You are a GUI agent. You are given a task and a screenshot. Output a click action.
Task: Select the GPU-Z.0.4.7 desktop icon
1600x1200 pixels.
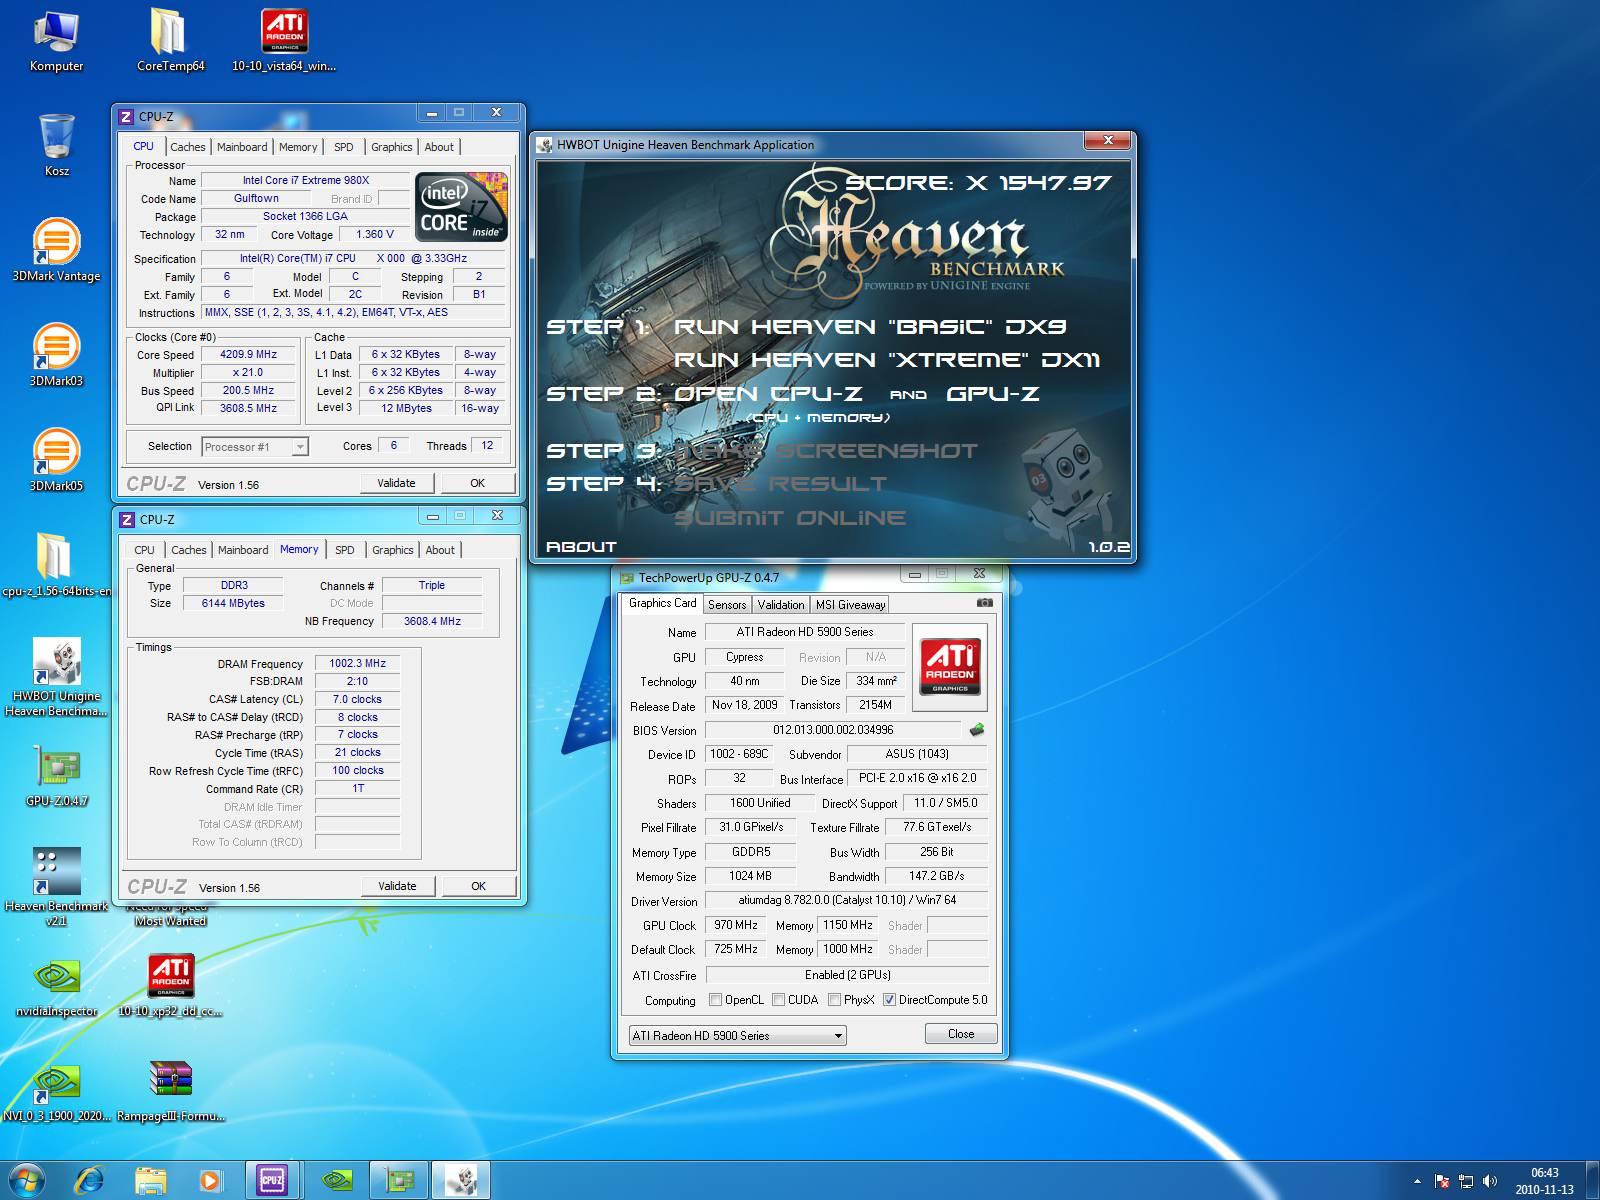click(56, 776)
